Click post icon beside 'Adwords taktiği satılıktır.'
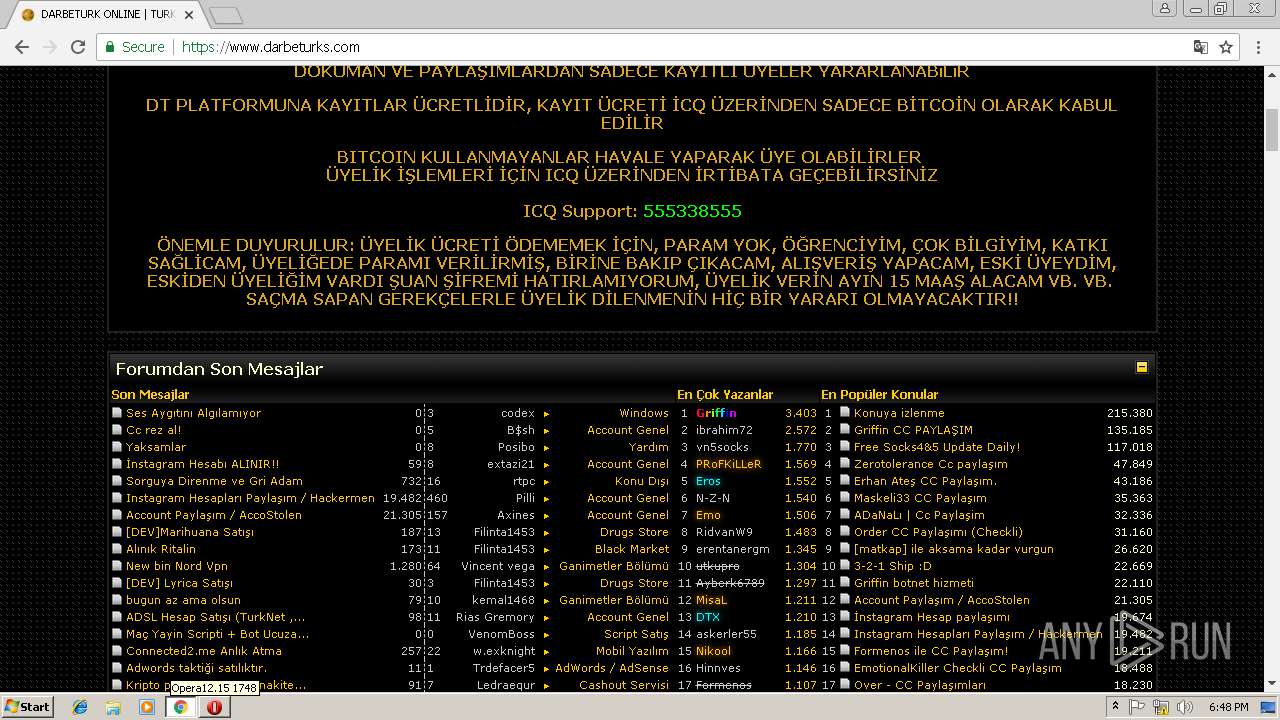This screenshot has height=720, width=1280. click(117, 668)
